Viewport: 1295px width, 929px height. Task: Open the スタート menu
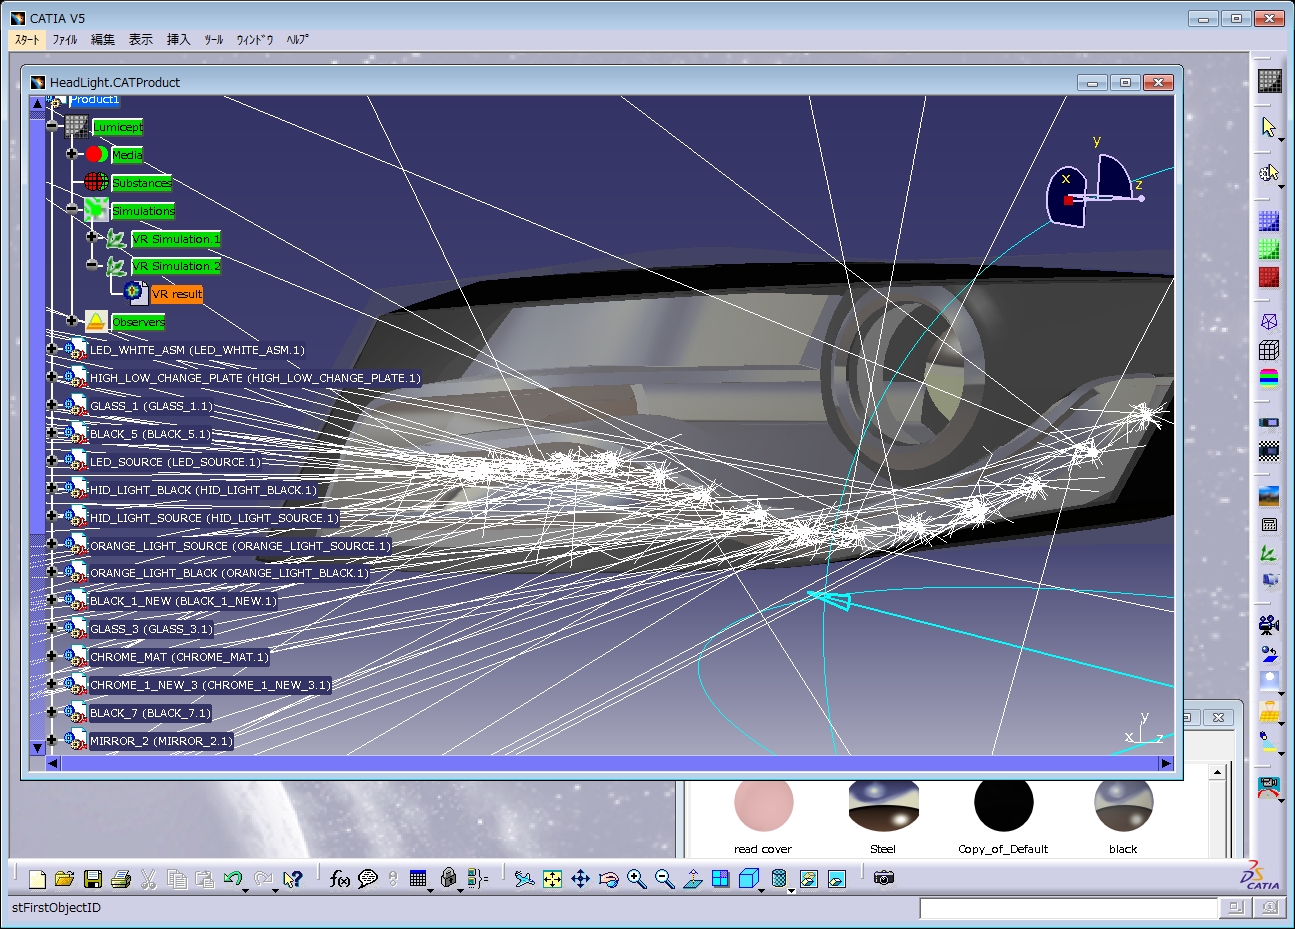point(27,40)
